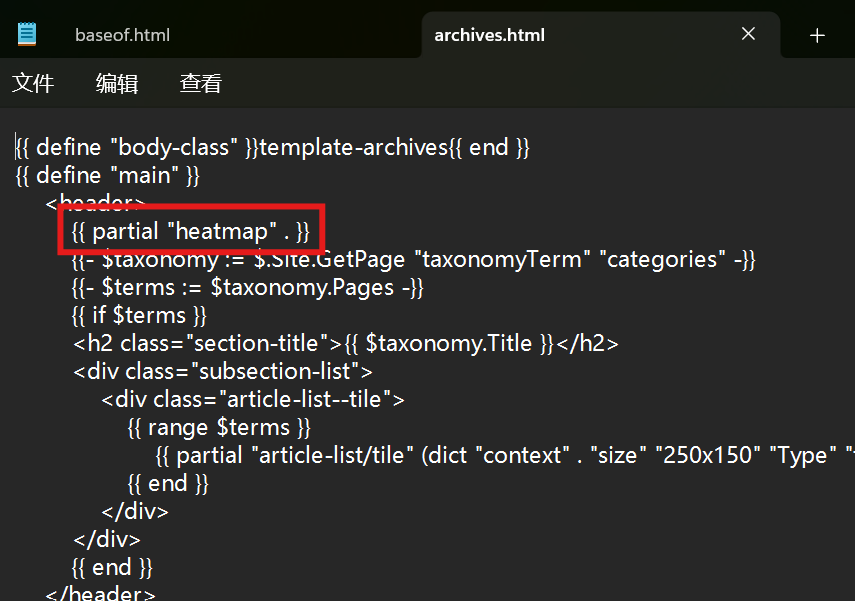
Task: Click the article-list/tile partial line
Action: coord(400,454)
